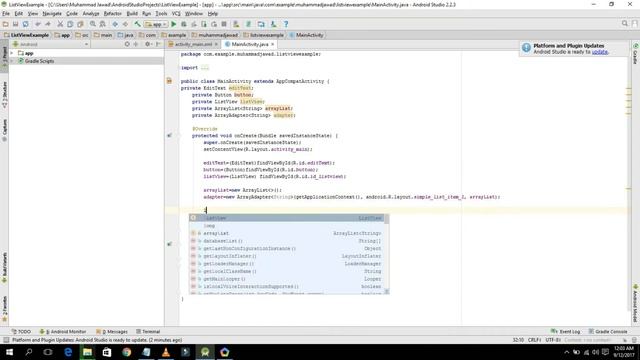Click the muhammadjawad breadcrumb
Image resolution: width=640 pixels, height=360 pixels.
[215, 35]
